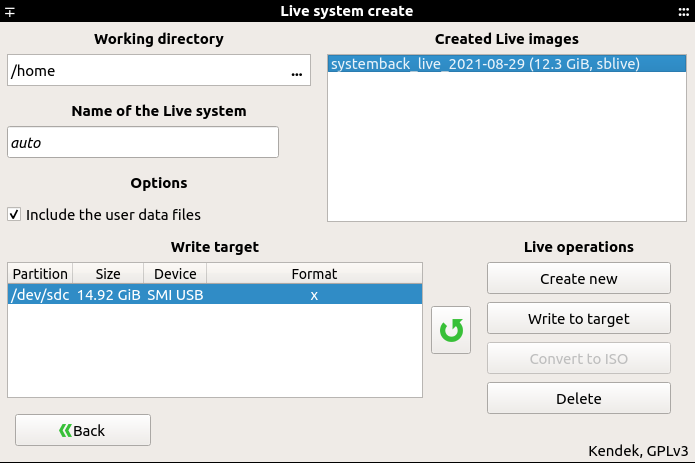This screenshot has height=463, width=695.
Task: Click the Write to target button
Action: 578,319
